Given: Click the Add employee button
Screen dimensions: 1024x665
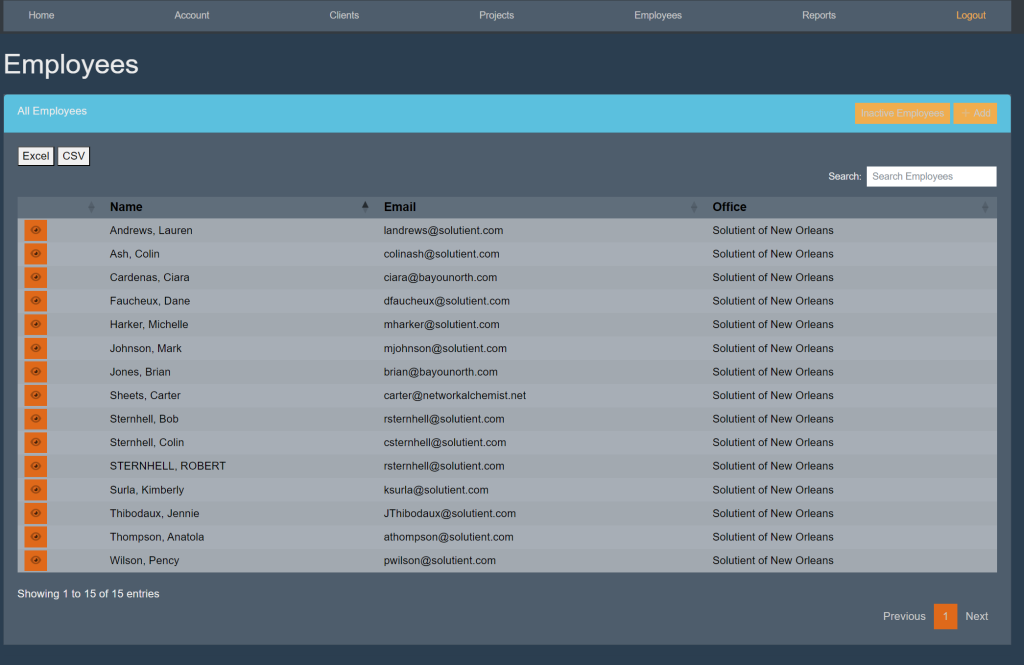Looking at the screenshot, I should [975, 113].
